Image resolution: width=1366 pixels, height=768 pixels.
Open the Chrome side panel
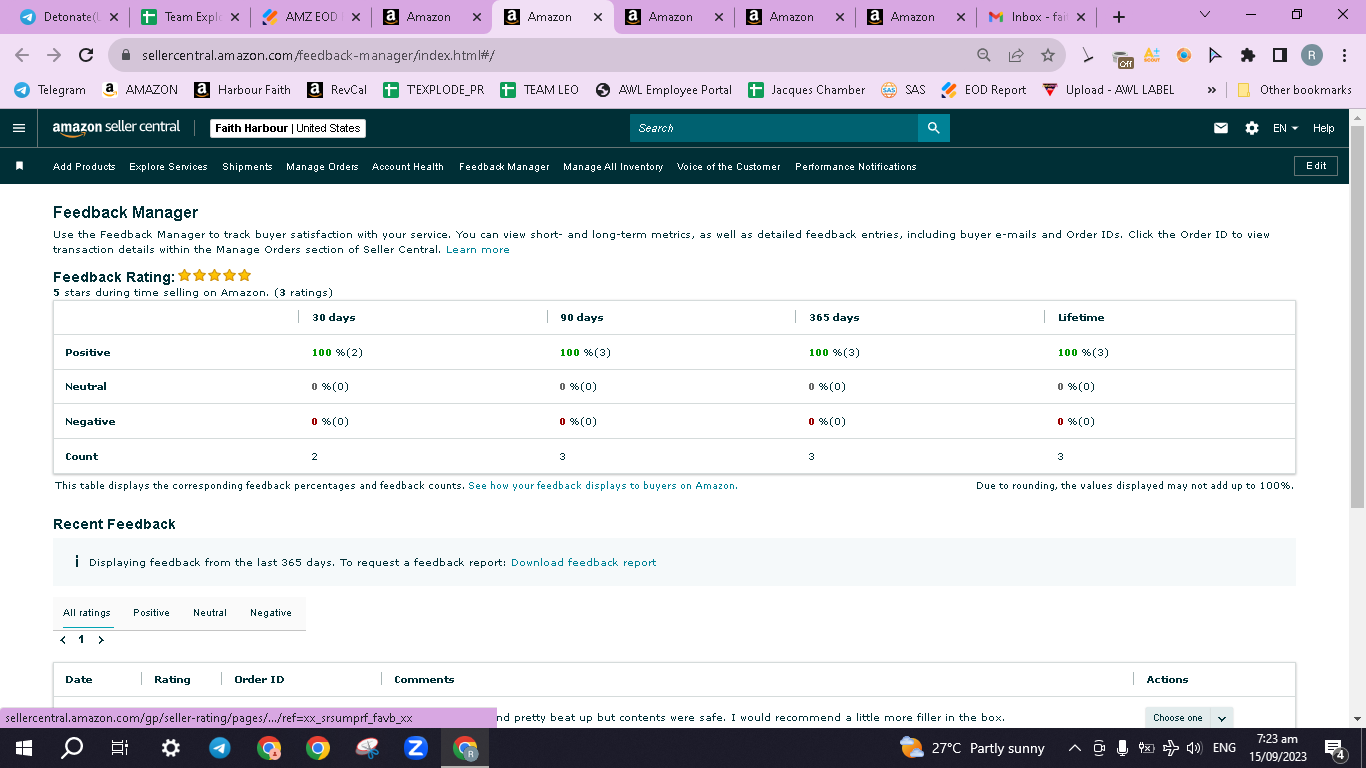click(x=1280, y=55)
